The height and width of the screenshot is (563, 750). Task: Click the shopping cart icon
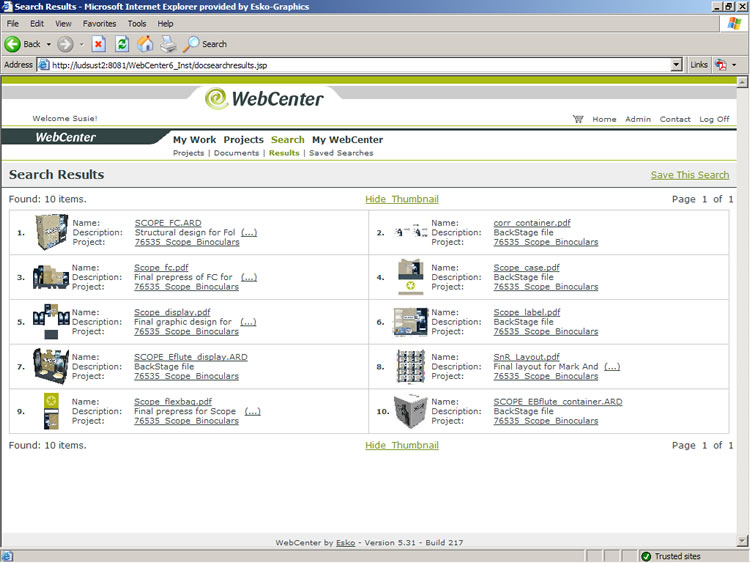point(577,119)
